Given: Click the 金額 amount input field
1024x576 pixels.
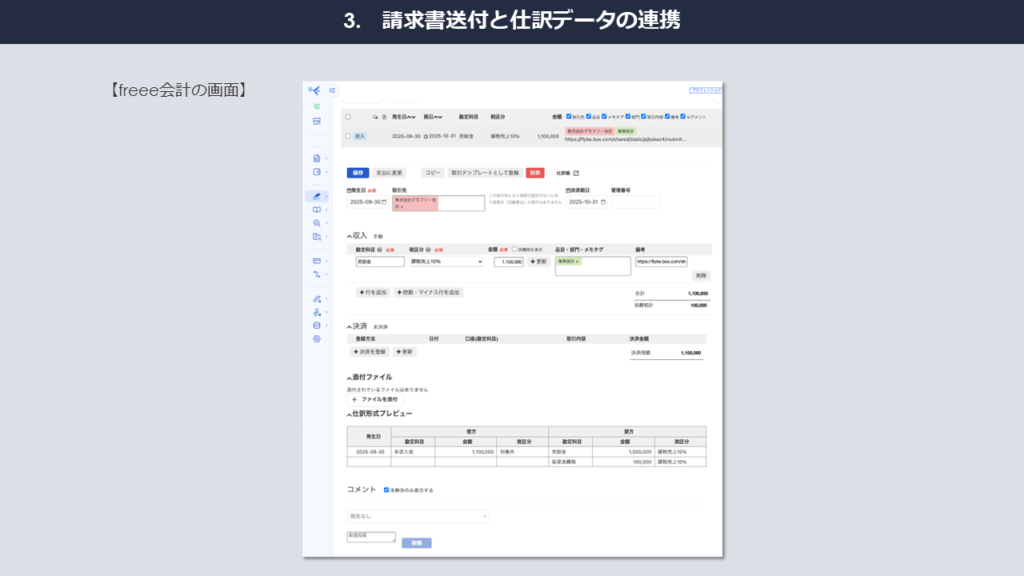Looking at the screenshot, I should pyautogui.click(x=508, y=262).
